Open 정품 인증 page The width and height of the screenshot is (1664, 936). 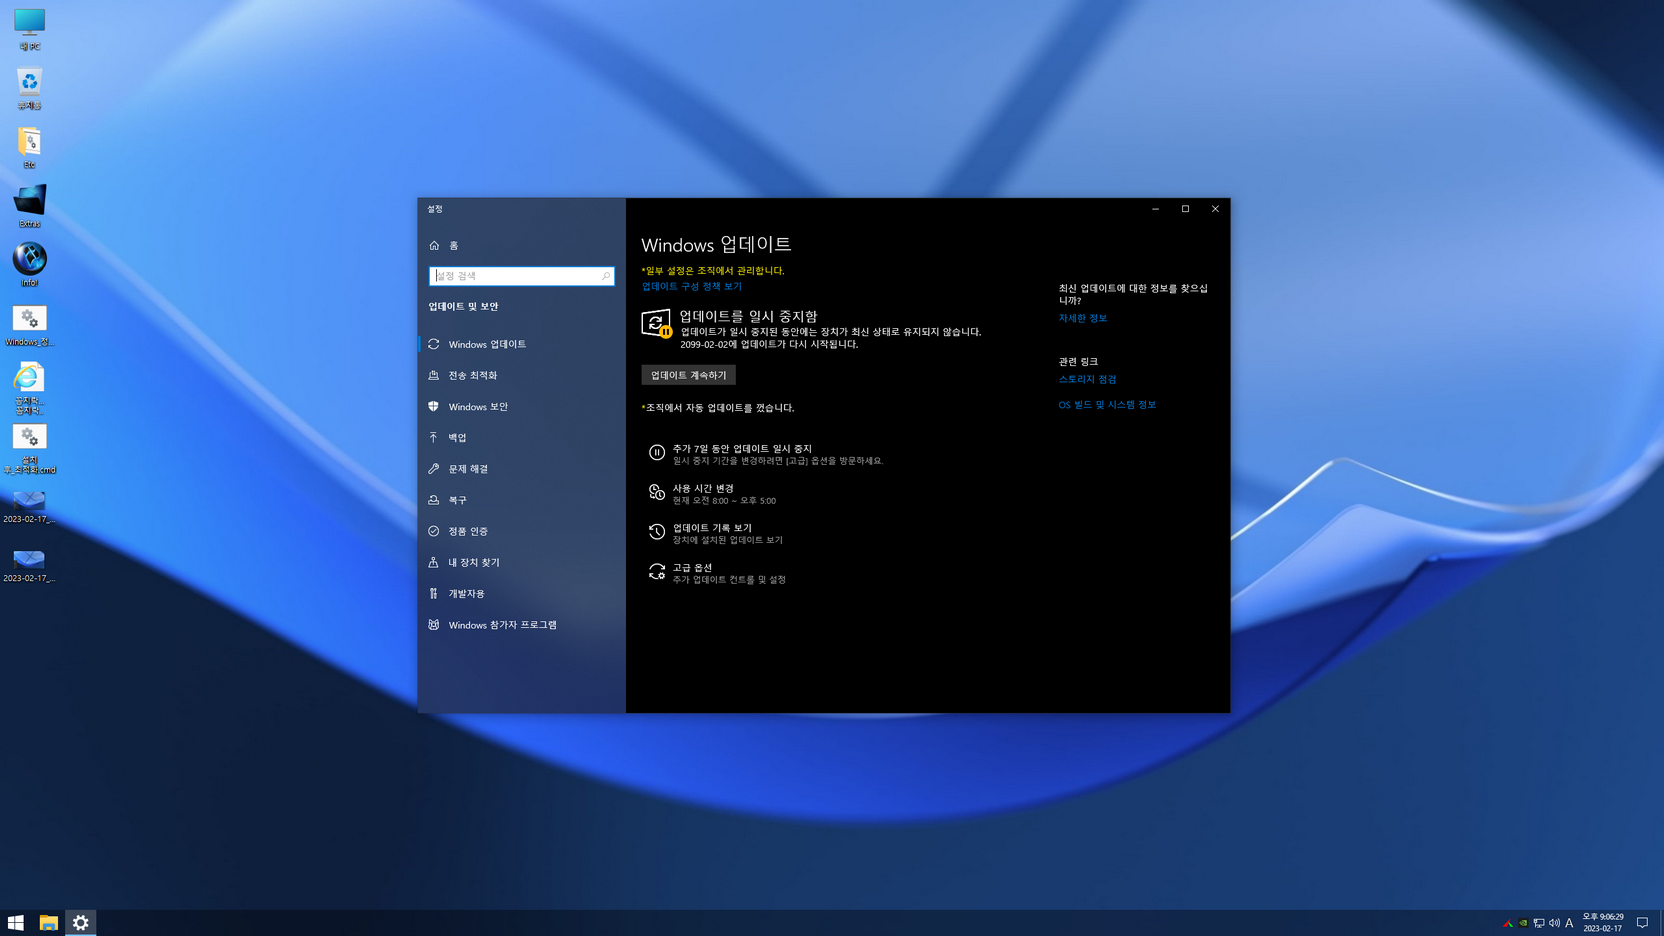tap(521, 531)
